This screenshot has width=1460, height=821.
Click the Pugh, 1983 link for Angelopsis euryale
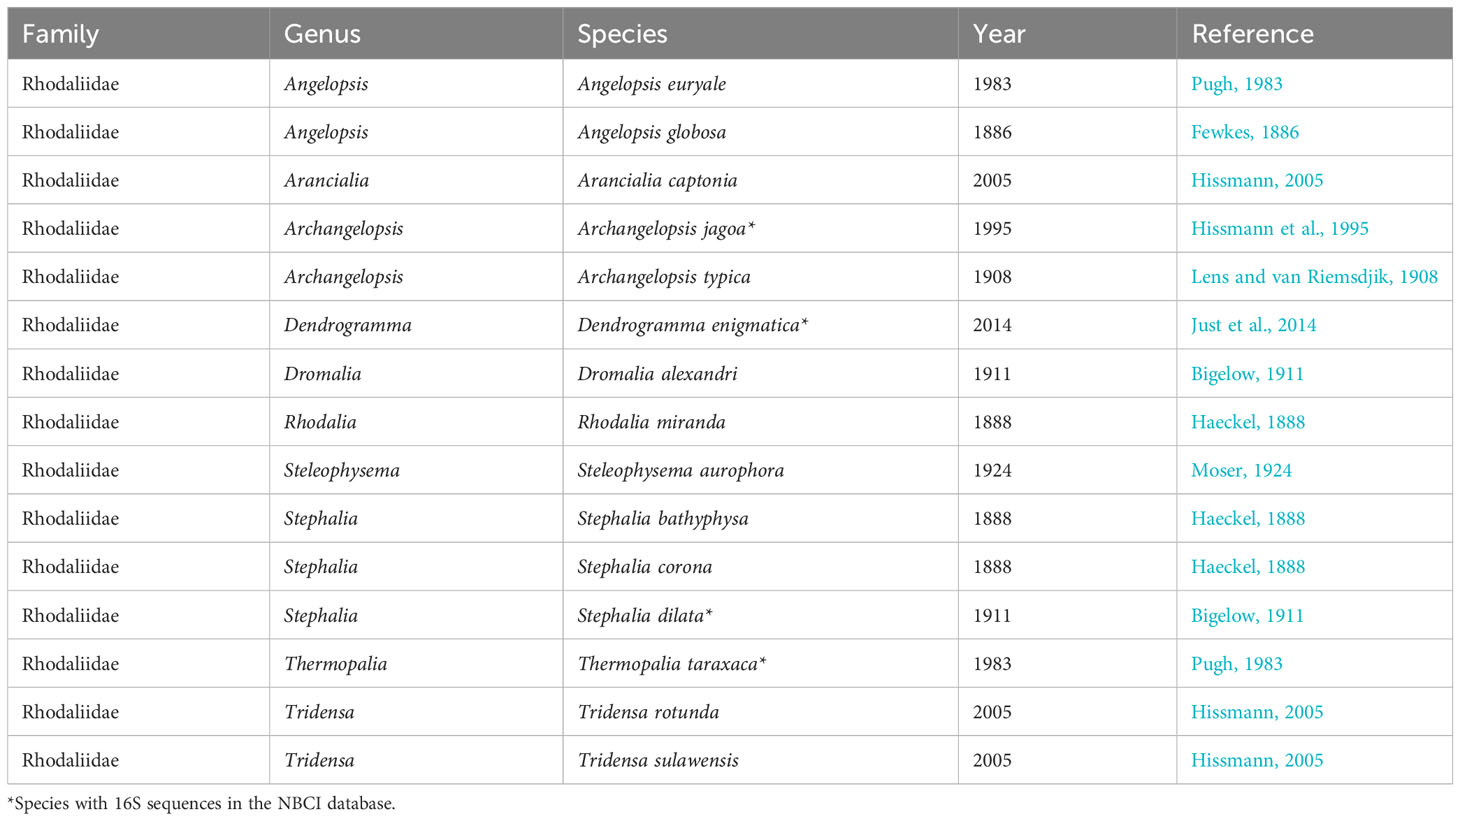pos(1236,84)
